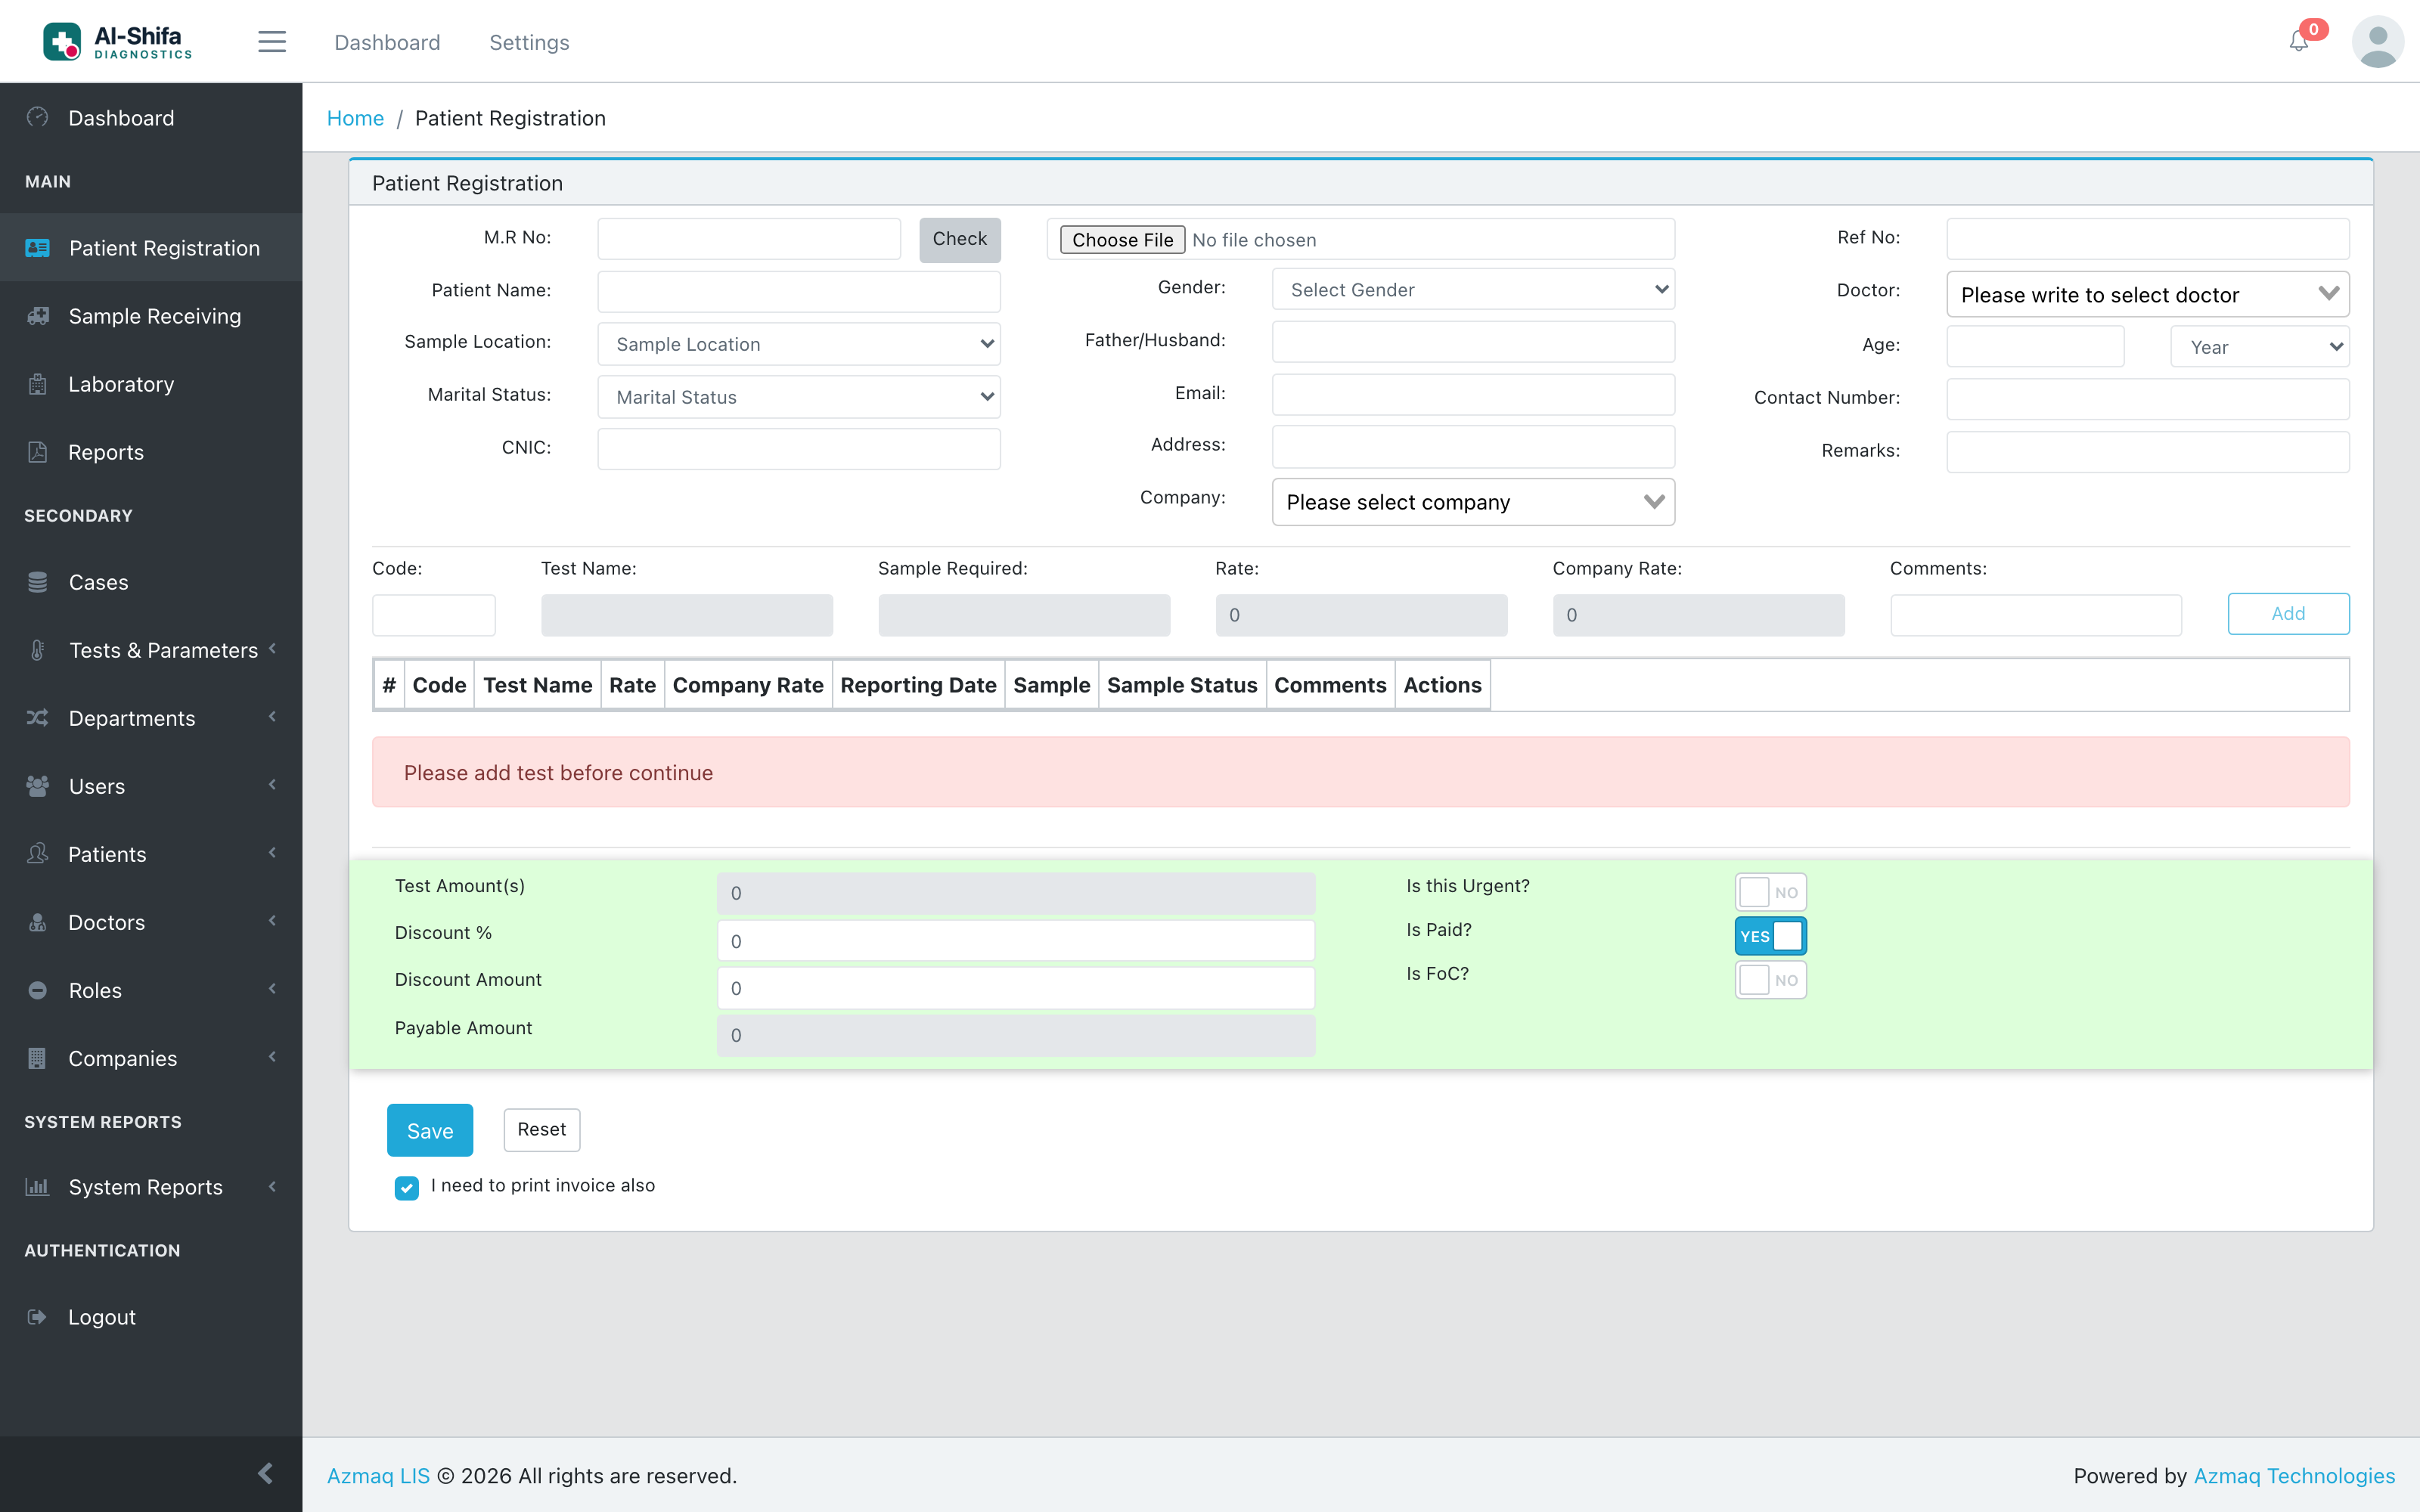Open Cases in the sidebar
Screen dimensions: 2420x1512
151,582
